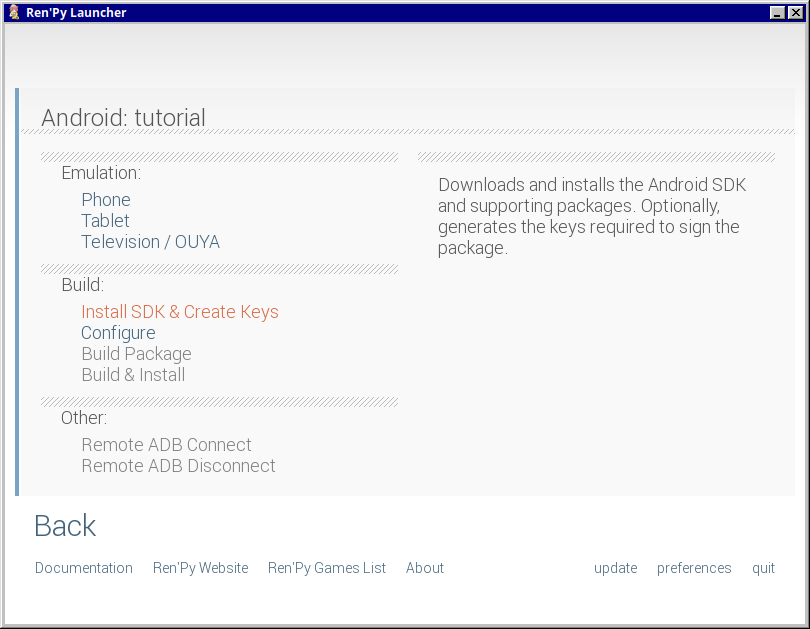
Task: Click the Ren'Py Launcher title bar icon
Action: pyautogui.click(x=14, y=12)
